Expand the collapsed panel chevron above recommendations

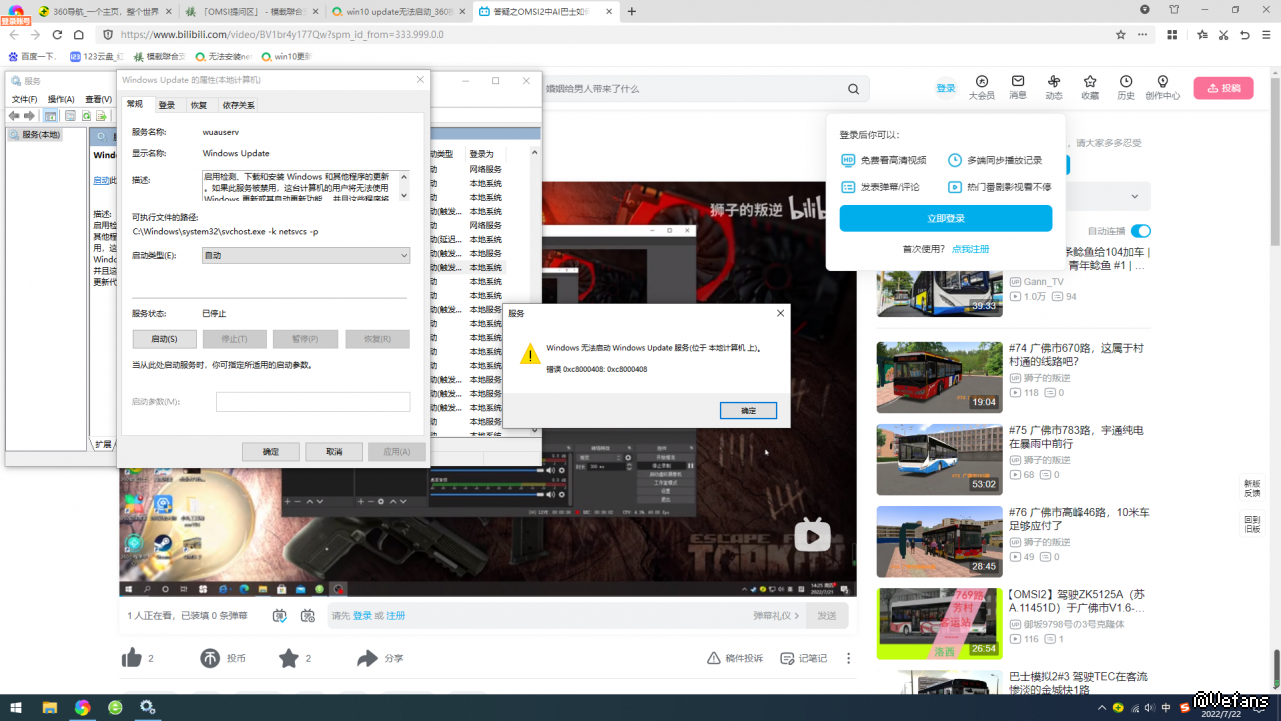click(x=1135, y=197)
